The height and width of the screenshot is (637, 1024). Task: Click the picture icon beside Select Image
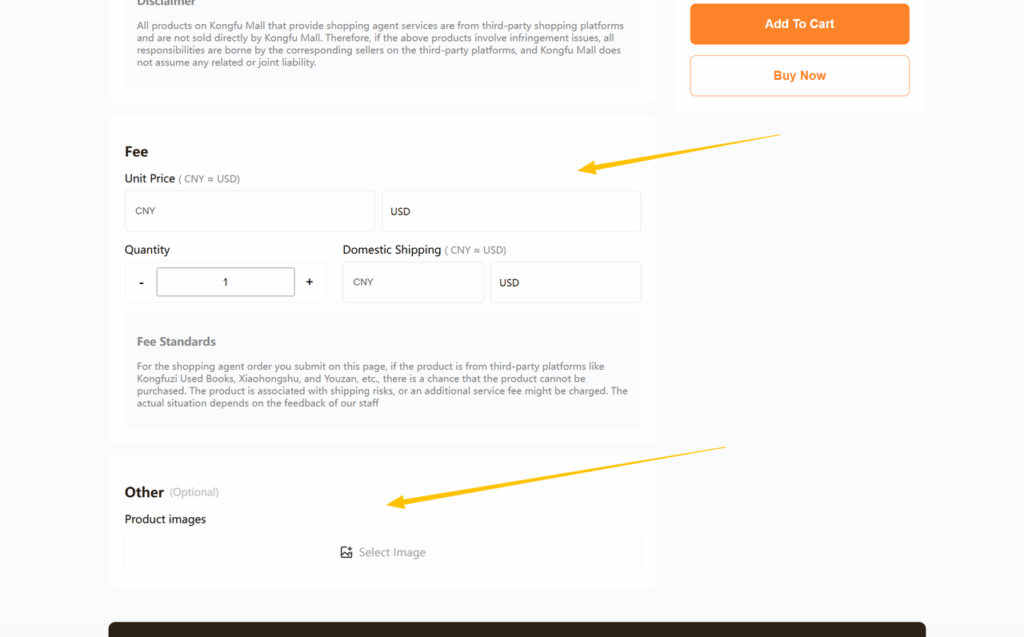click(346, 552)
